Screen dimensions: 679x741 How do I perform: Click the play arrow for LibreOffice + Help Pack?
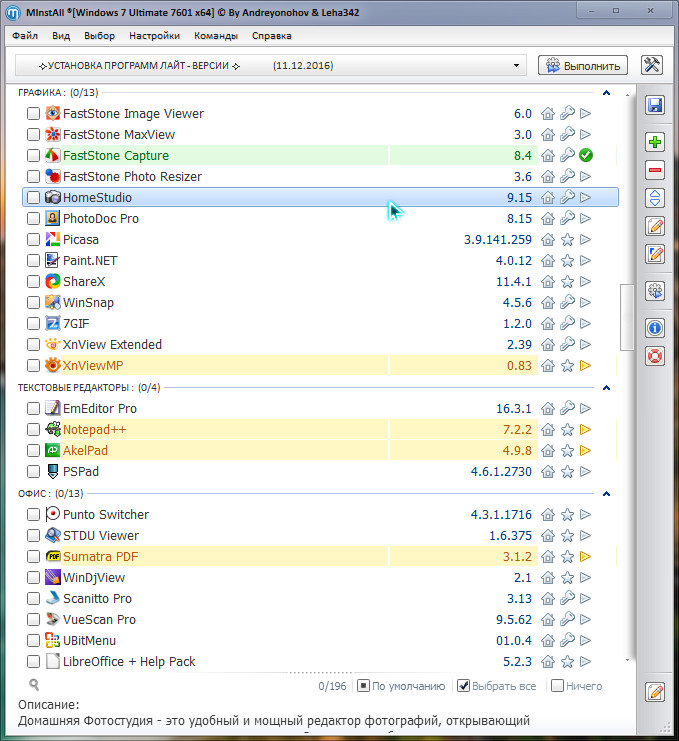point(585,661)
